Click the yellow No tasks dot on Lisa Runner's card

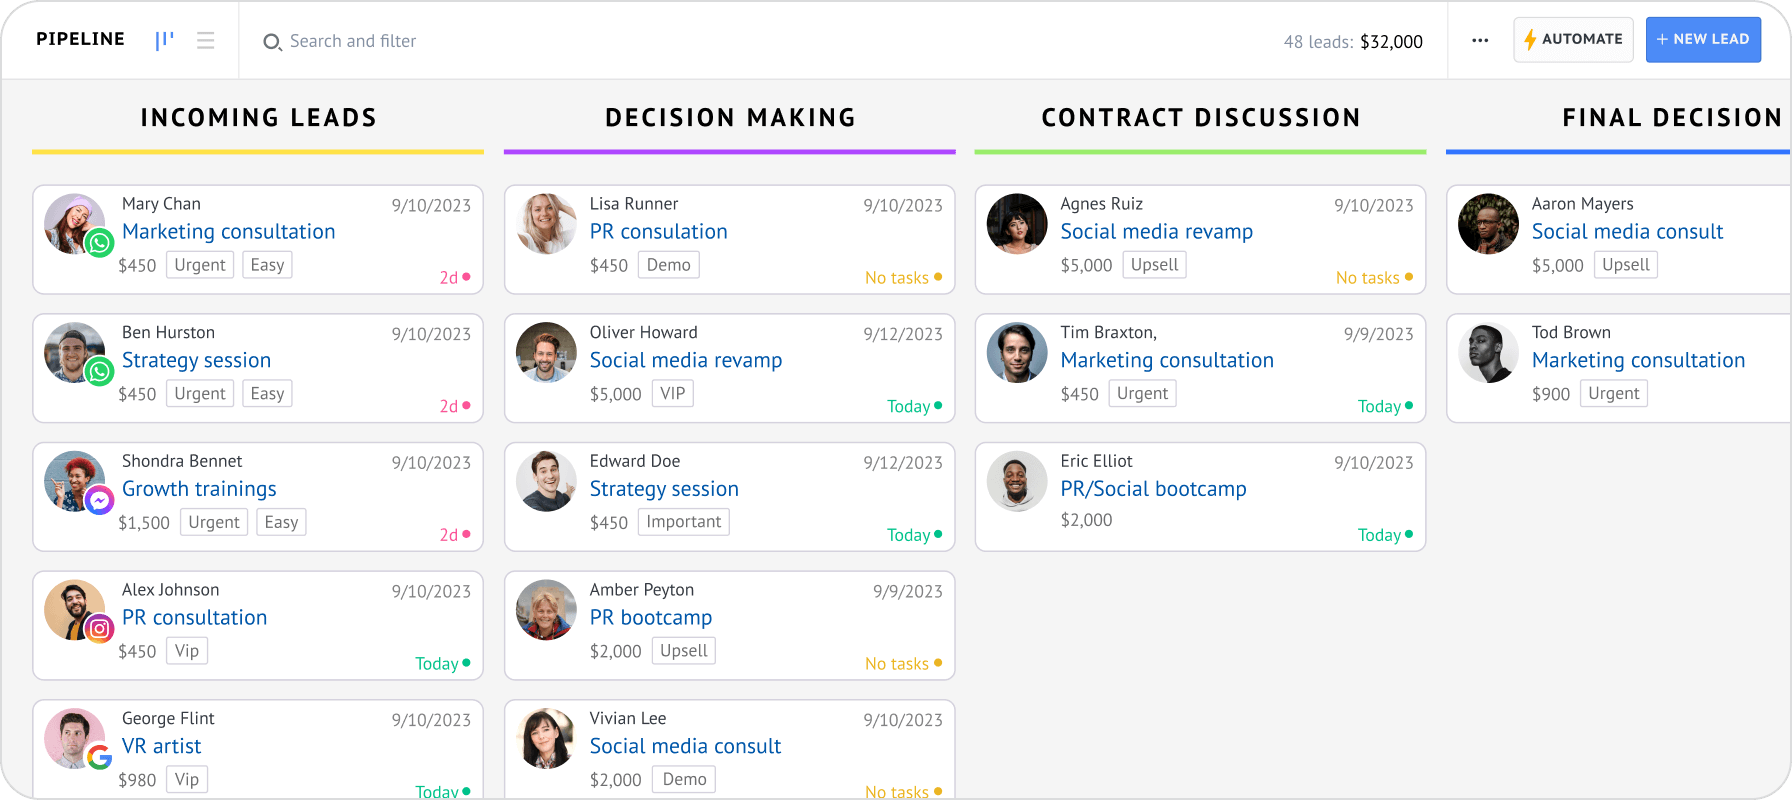pyautogui.click(x=938, y=277)
